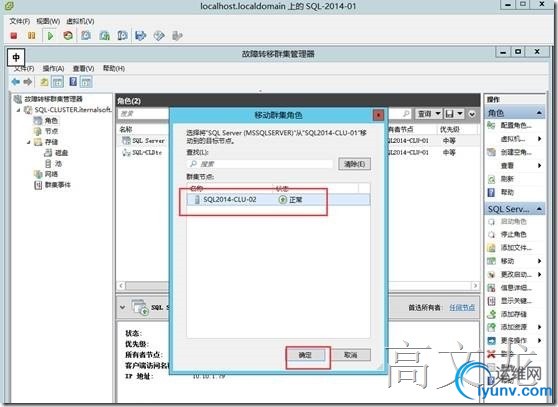The width and height of the screenshot is (558, 407).
Task: Select 网络 in the cluster tree
Action: pos(51,174)
